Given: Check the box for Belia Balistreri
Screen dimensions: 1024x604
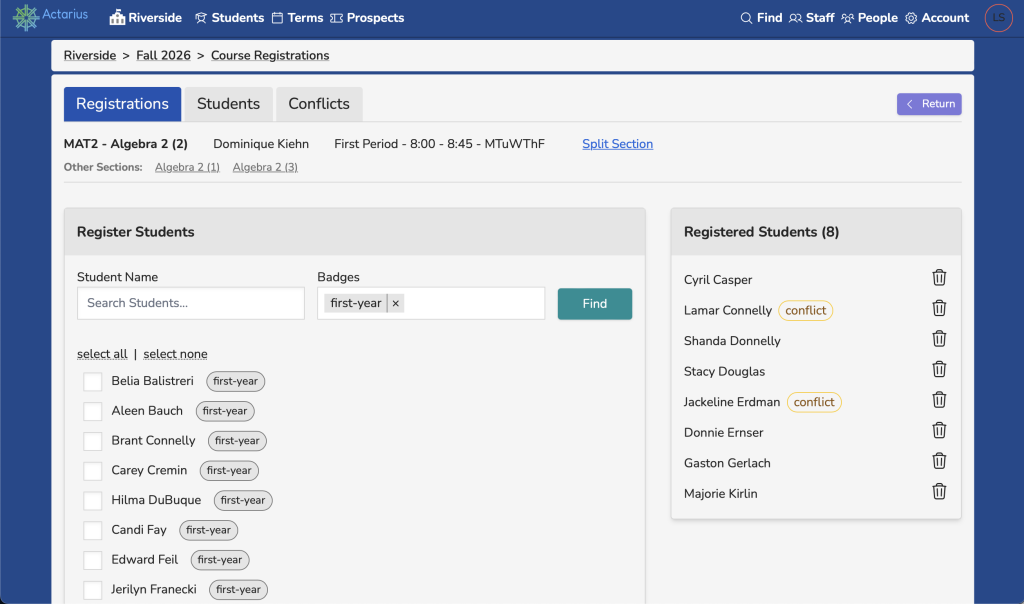Looking at the screenshot, I should coord(93,381).
